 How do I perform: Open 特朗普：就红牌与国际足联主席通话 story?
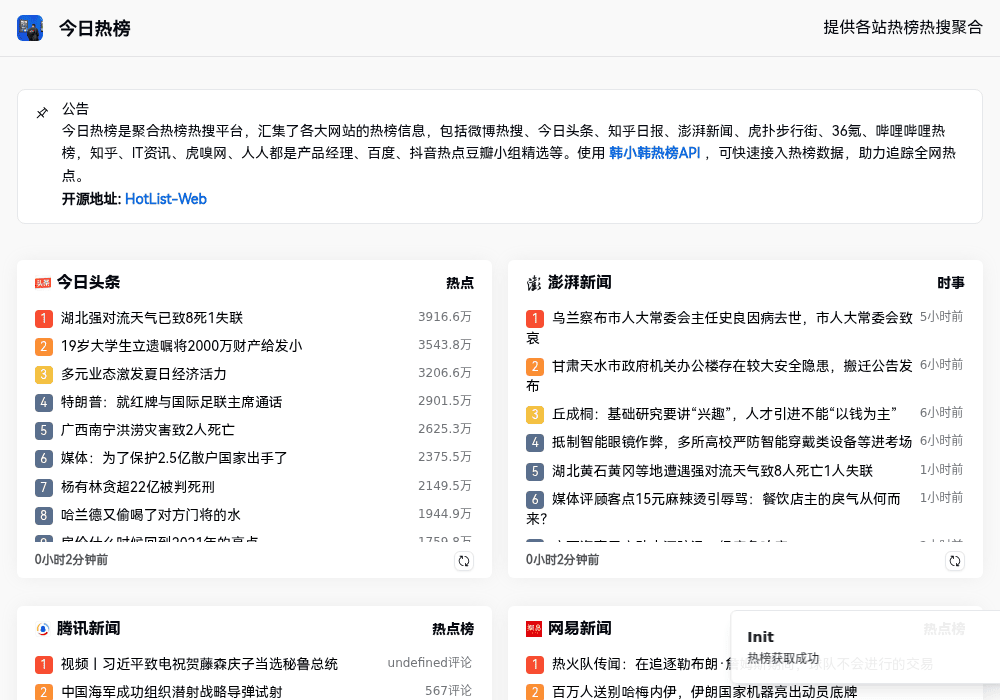point(172,402)
